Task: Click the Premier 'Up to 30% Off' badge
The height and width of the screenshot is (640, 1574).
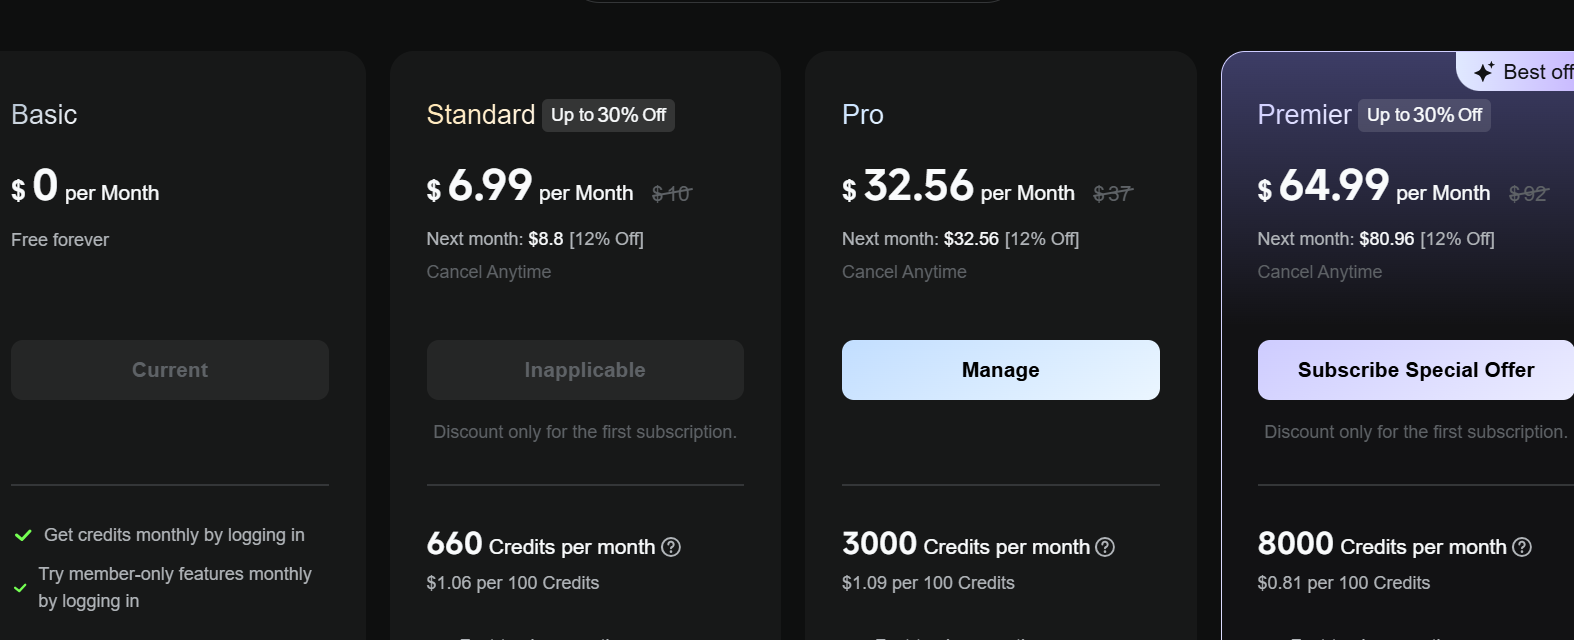Action: (x=1424, y=115)
